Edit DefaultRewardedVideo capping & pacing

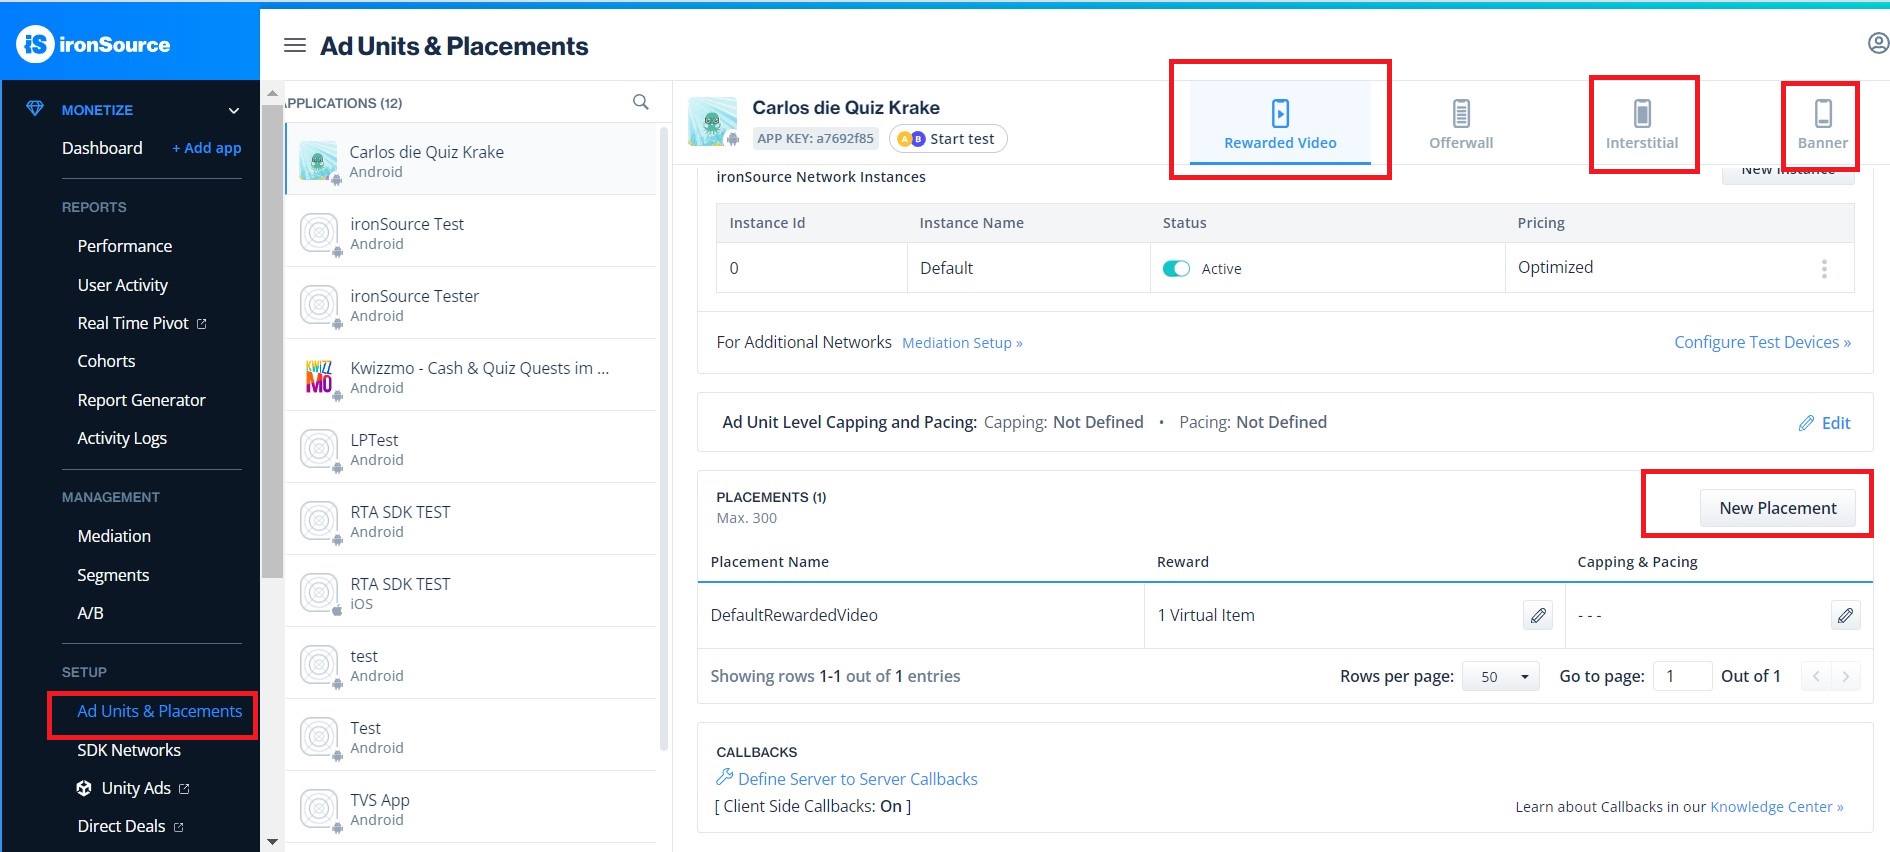(1845, 615)
